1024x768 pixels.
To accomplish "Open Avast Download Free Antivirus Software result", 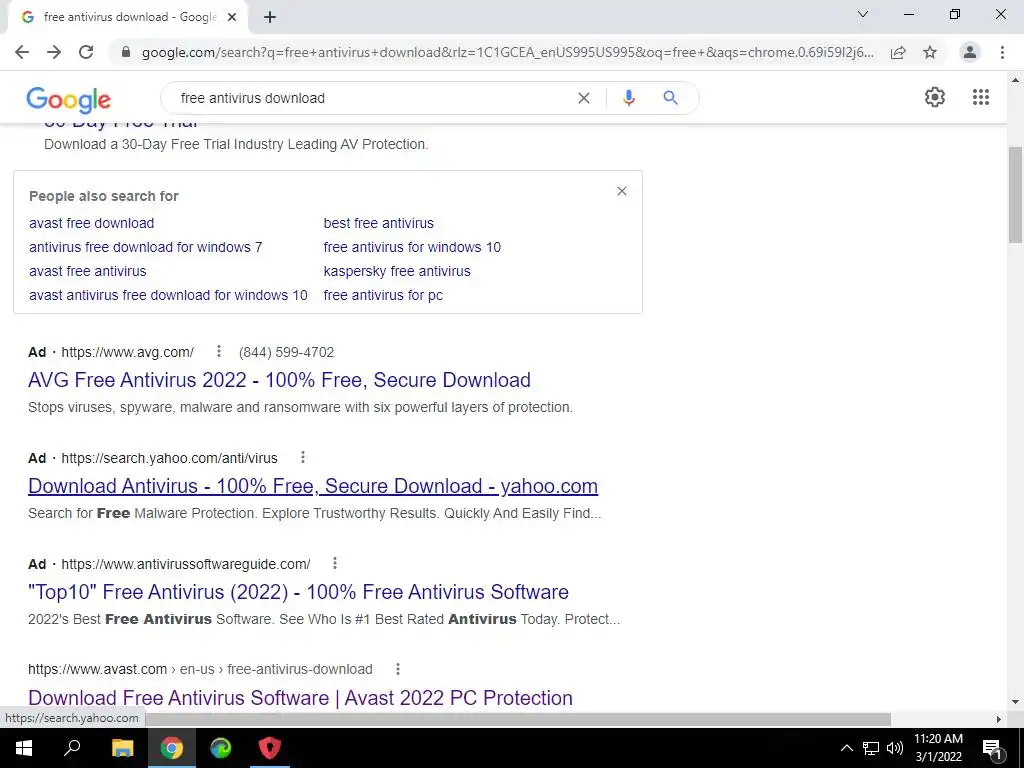I will pyautogui.click(x=300, y=697).
